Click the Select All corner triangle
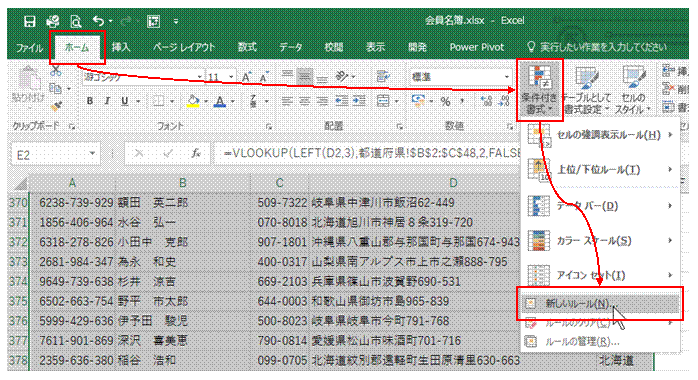The image size is (698, 380). pos(20,183)
